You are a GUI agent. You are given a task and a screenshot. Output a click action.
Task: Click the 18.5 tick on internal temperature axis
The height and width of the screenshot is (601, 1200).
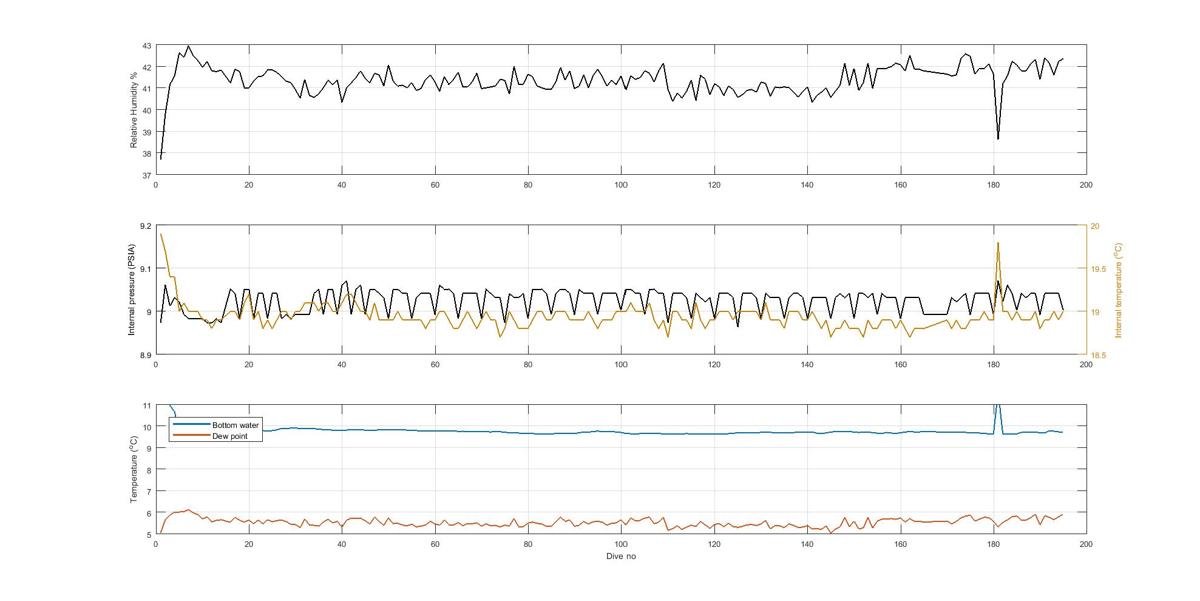pos(1098,355)
